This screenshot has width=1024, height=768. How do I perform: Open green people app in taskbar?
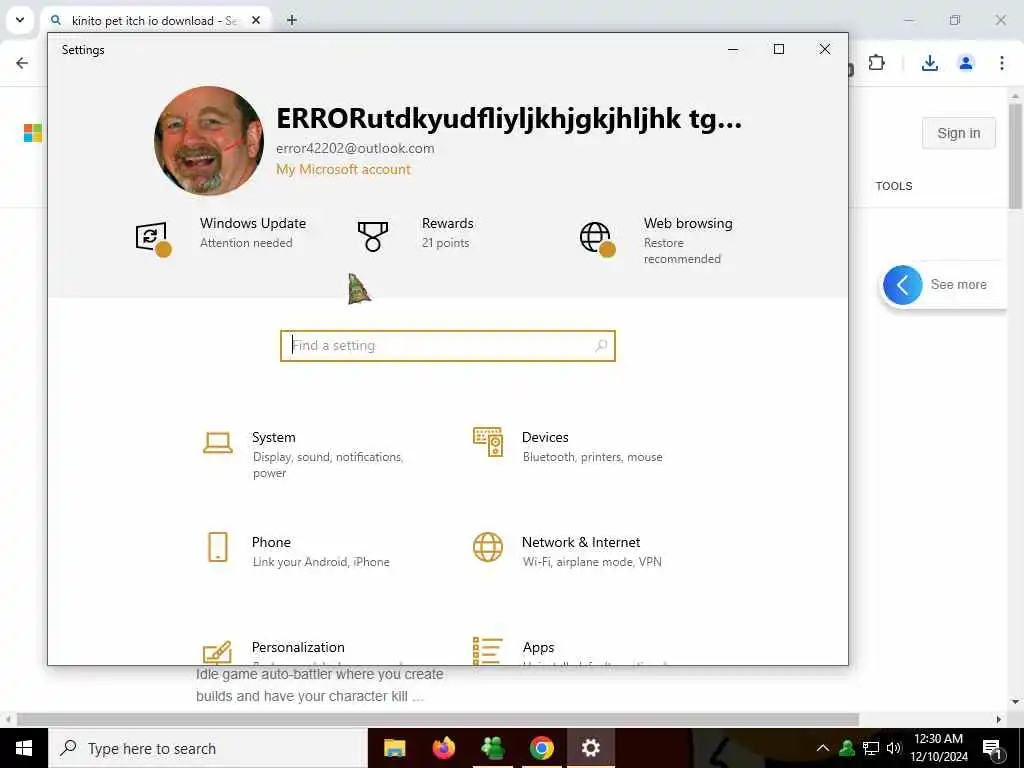[493, 748]
